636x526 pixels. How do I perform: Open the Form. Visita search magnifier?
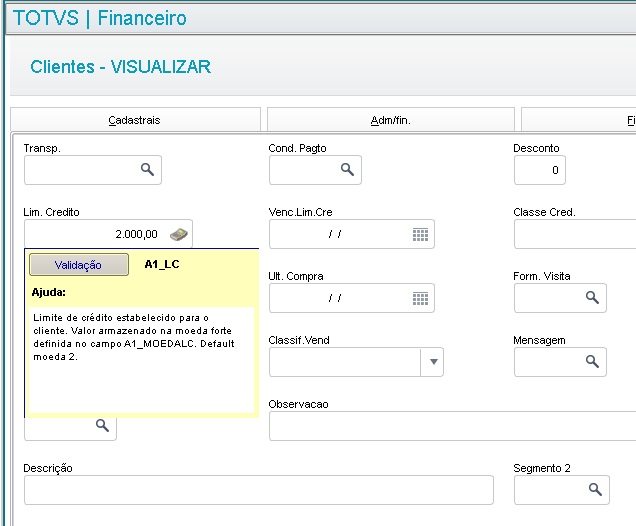(x=592, y=298)
